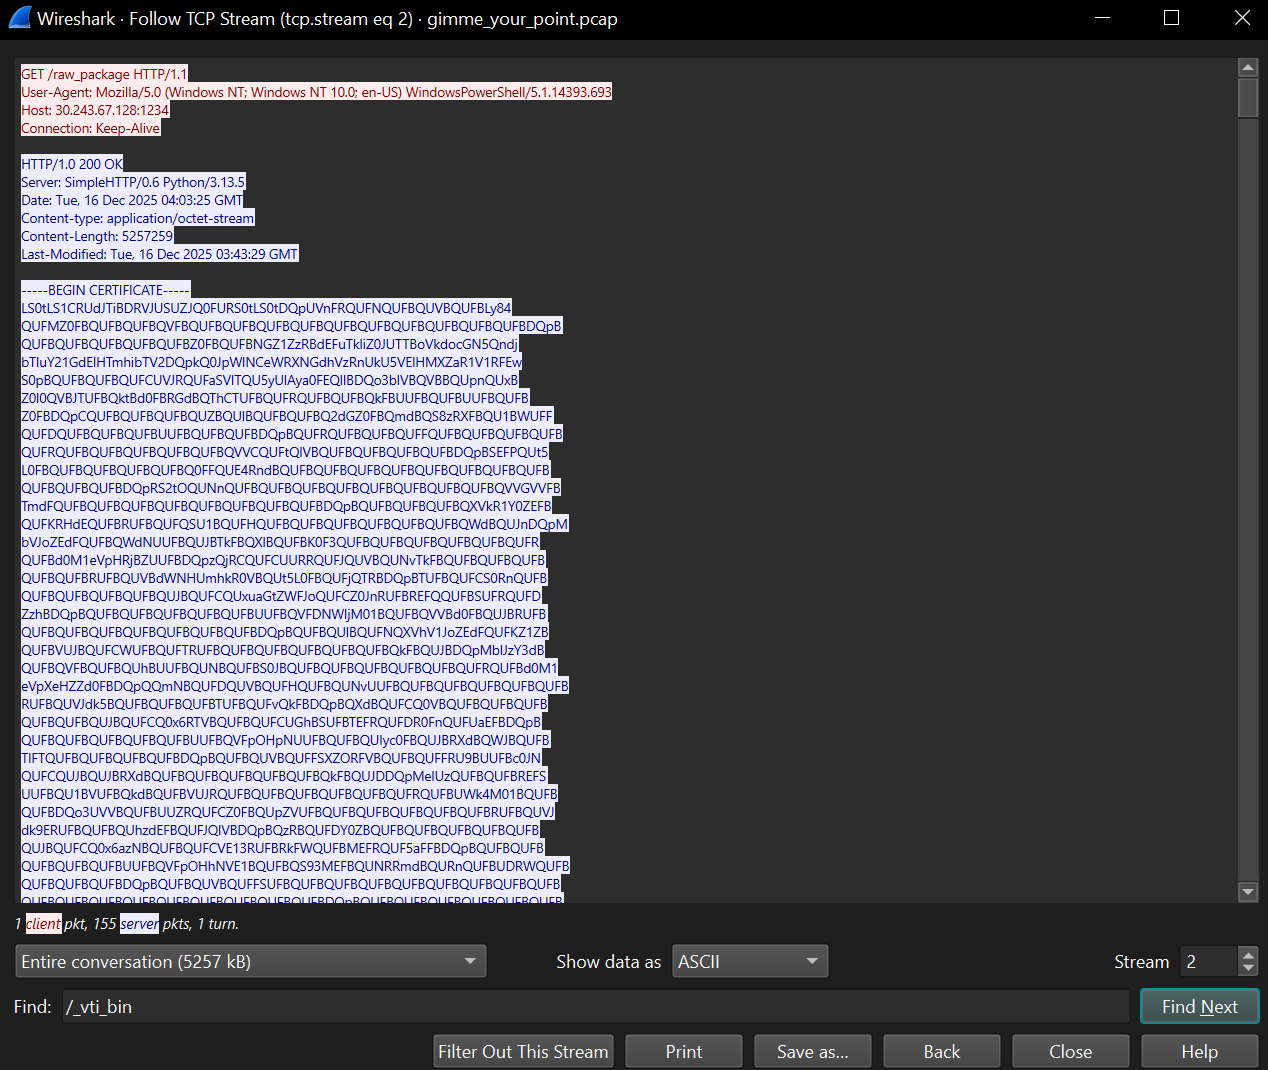The width and height of the screenshot is (1268, 1070).
Task: Click the HTTP/1.0 200 OK line
Action: tap(72, 164)
